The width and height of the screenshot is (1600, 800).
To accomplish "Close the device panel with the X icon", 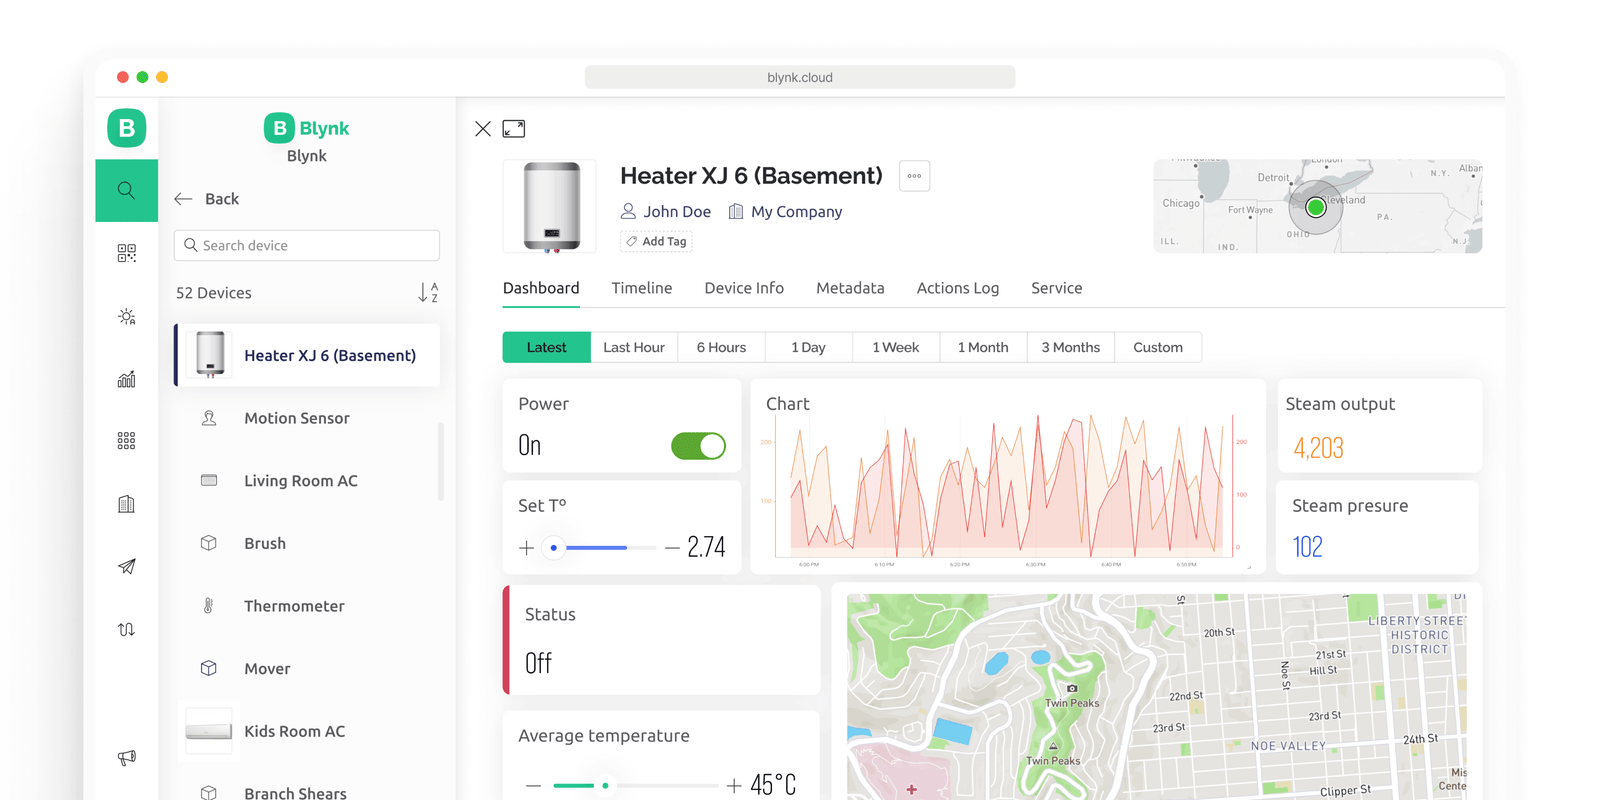I will click(x=483, y=129).
